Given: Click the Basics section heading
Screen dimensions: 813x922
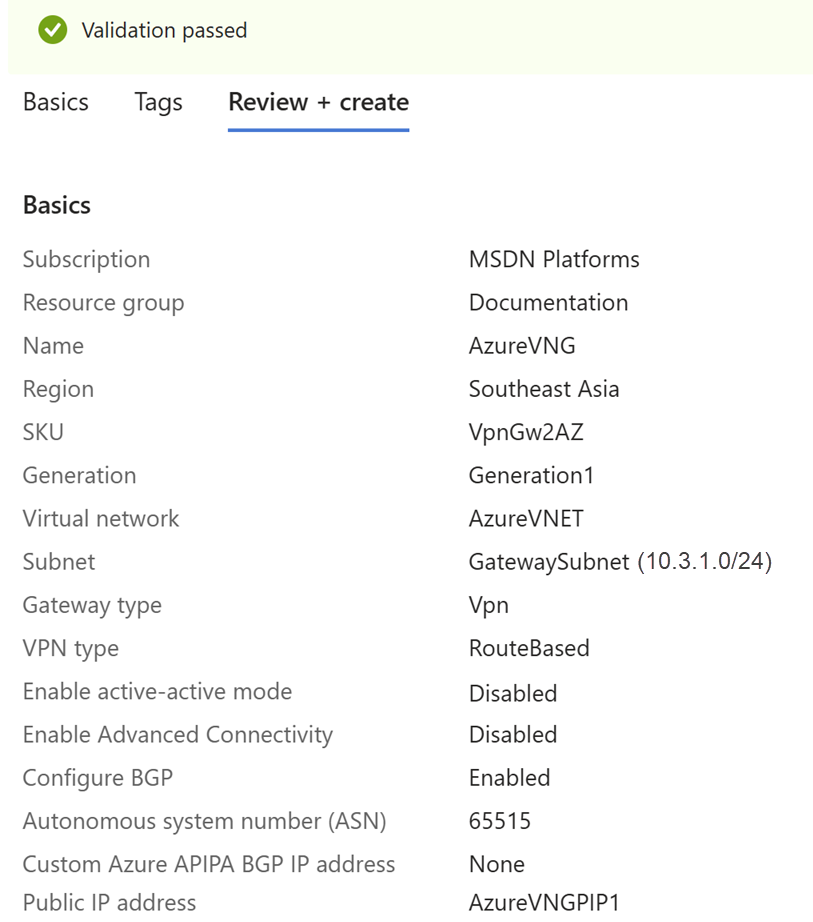Looking at the screenshot, I should pos(57,205).
